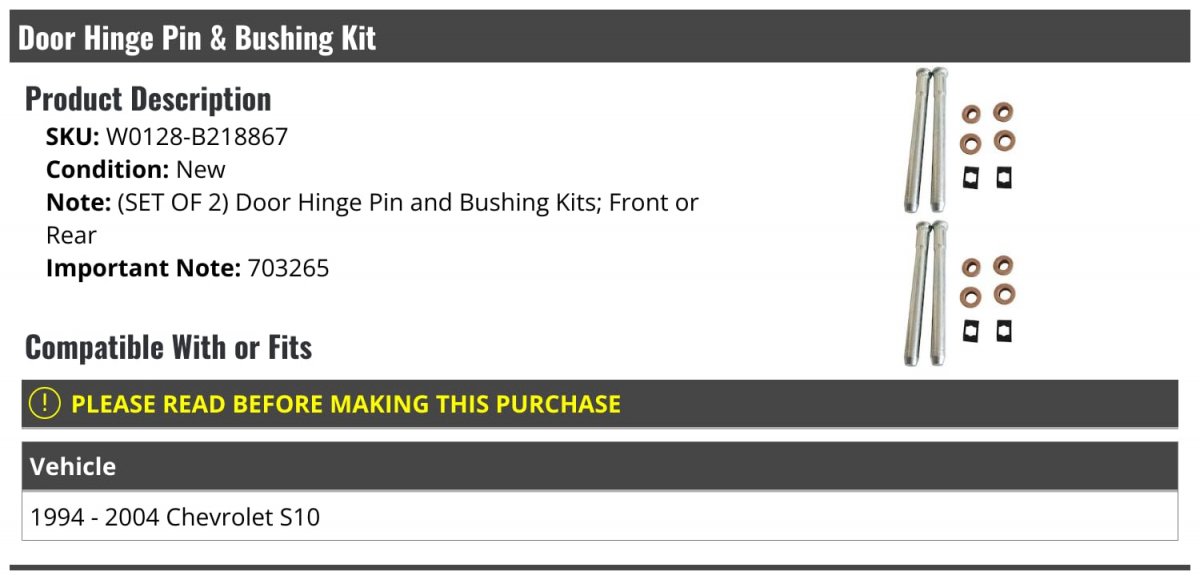Click the yellow warning exclamation icon
This screenshot has width=1200, height=580.
point(44,404)
